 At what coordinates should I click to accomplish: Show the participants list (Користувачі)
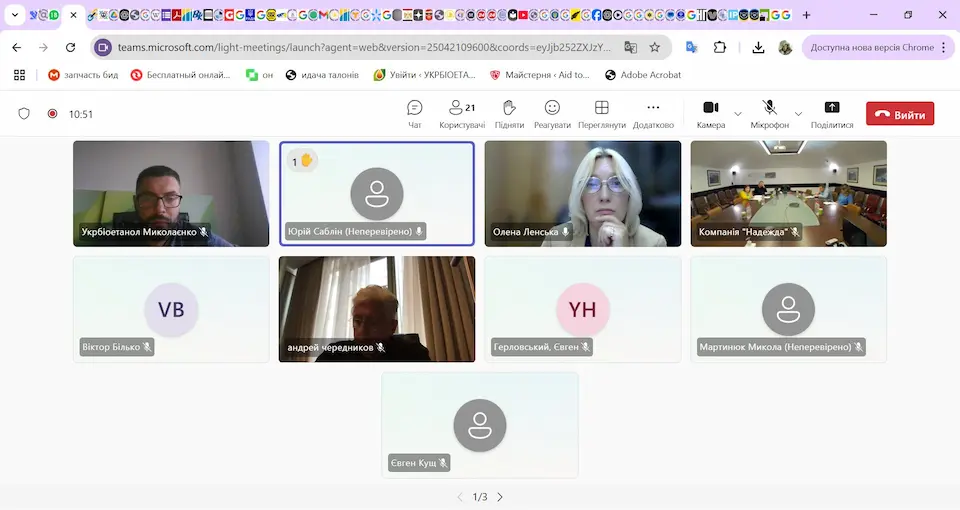coord(462,114)
